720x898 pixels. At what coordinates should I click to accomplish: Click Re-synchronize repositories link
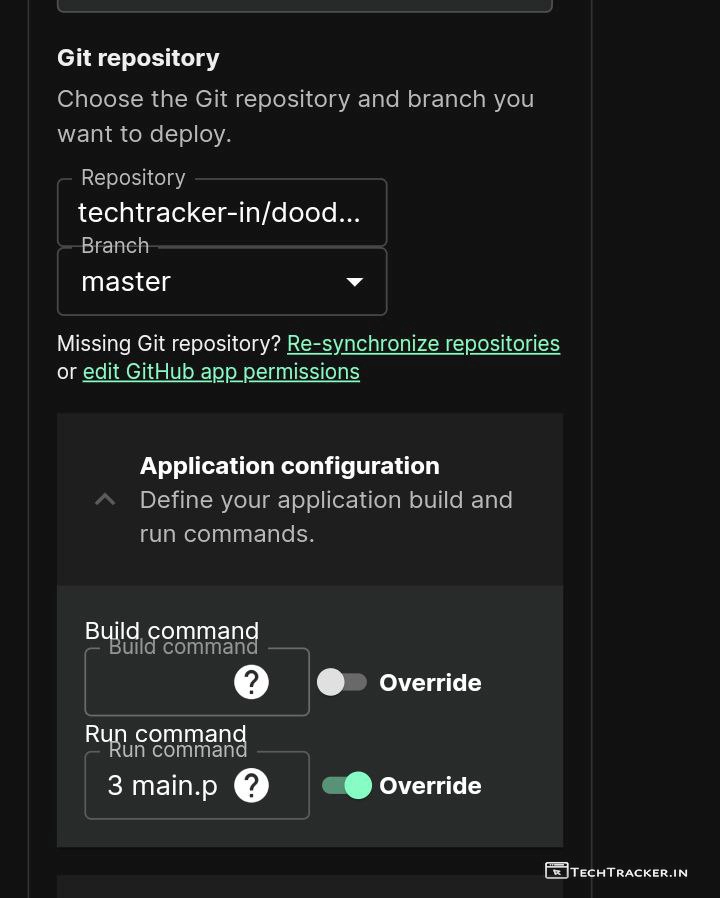(423, 344)
